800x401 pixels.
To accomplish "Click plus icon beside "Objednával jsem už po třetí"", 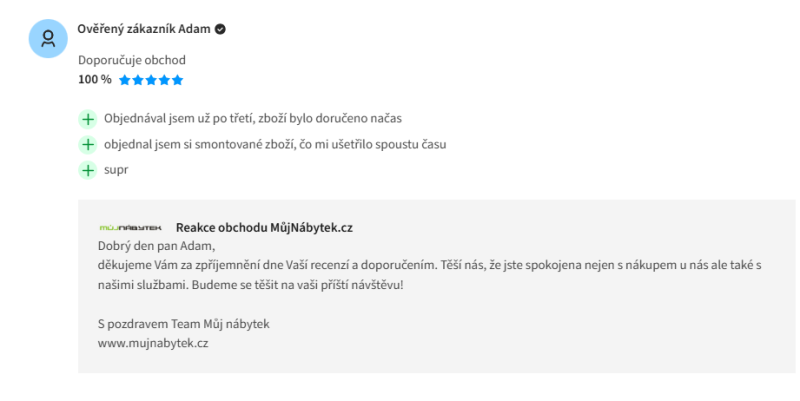I will point(88,119).
